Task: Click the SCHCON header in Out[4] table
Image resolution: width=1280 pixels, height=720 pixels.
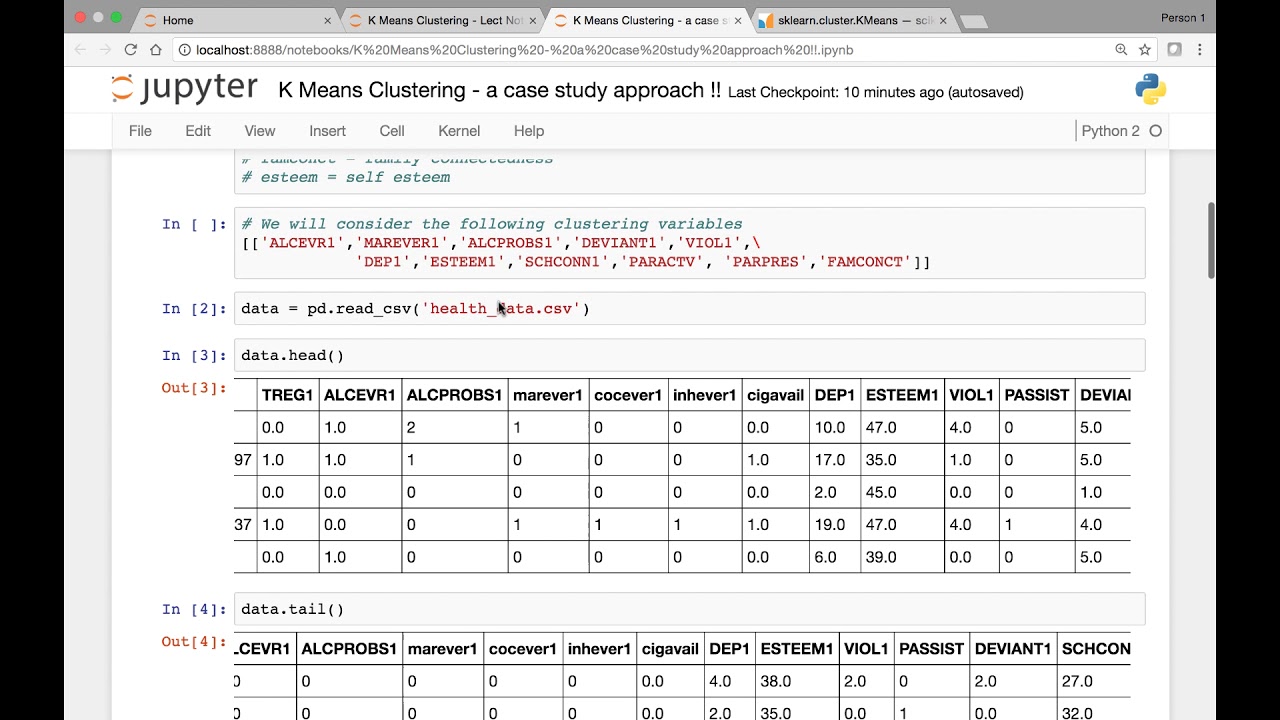Action: coord(1096,649)
